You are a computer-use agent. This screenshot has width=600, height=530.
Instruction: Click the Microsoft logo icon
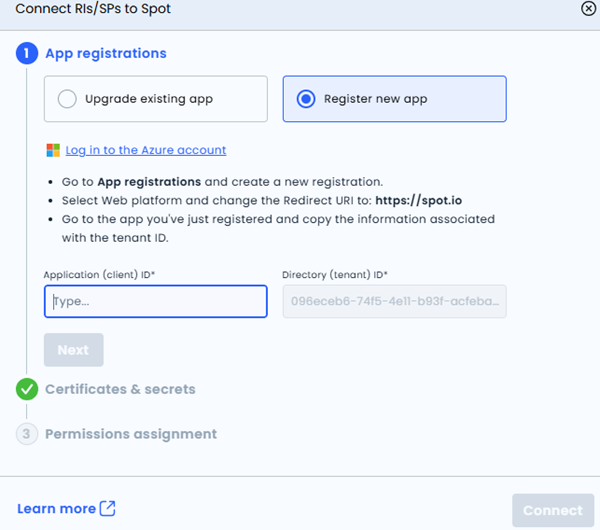click(x=54, y=150)
